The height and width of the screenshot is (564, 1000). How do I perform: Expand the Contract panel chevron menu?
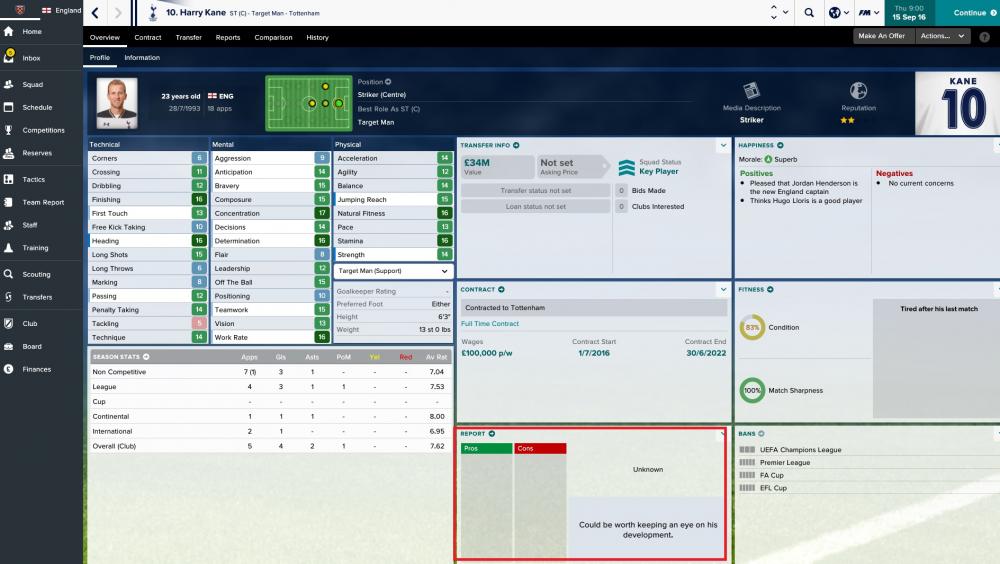[722, 290]
